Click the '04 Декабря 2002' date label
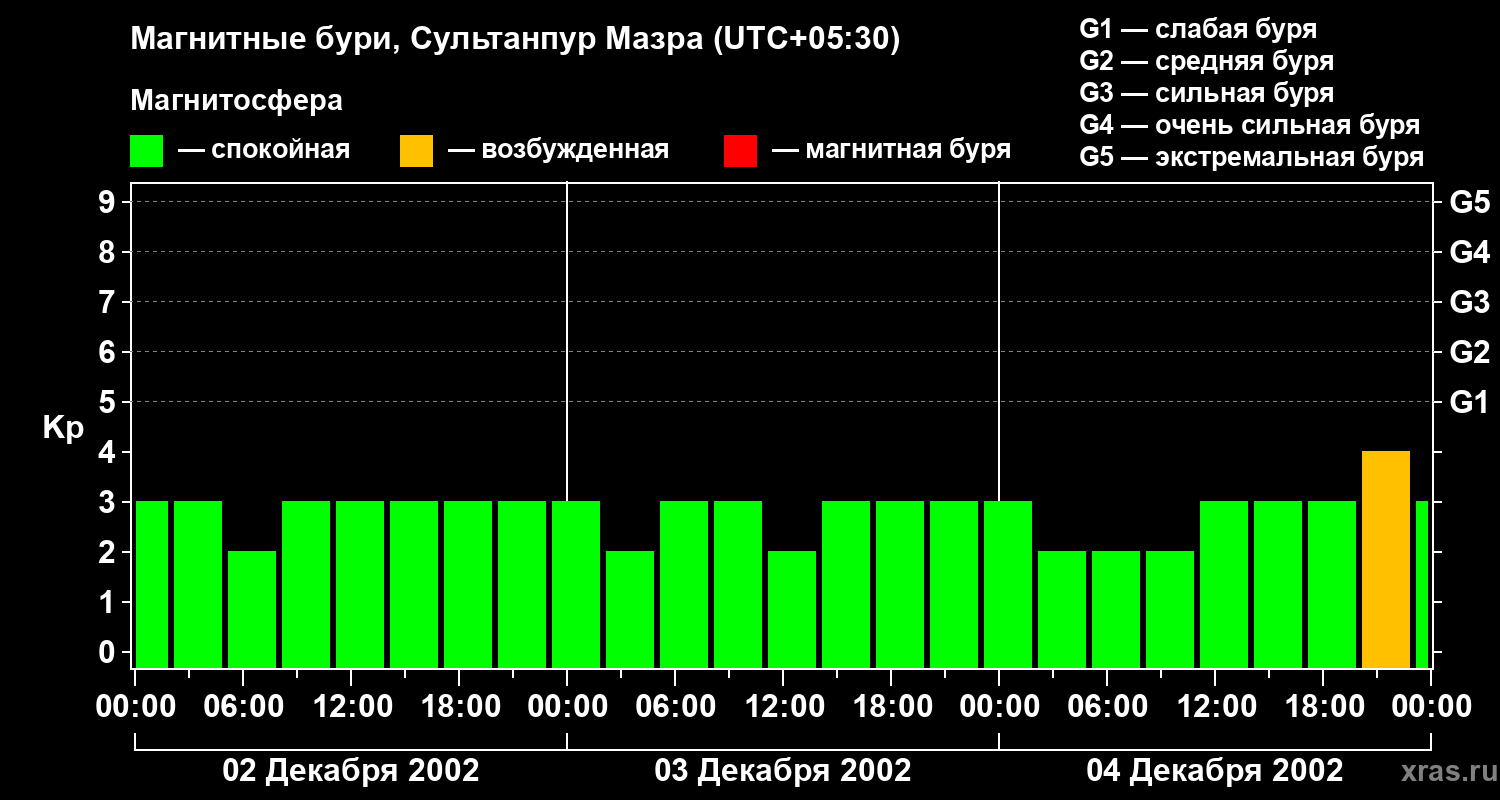The height and width of the screenshot is (800, 1500). coord(1215,771)
